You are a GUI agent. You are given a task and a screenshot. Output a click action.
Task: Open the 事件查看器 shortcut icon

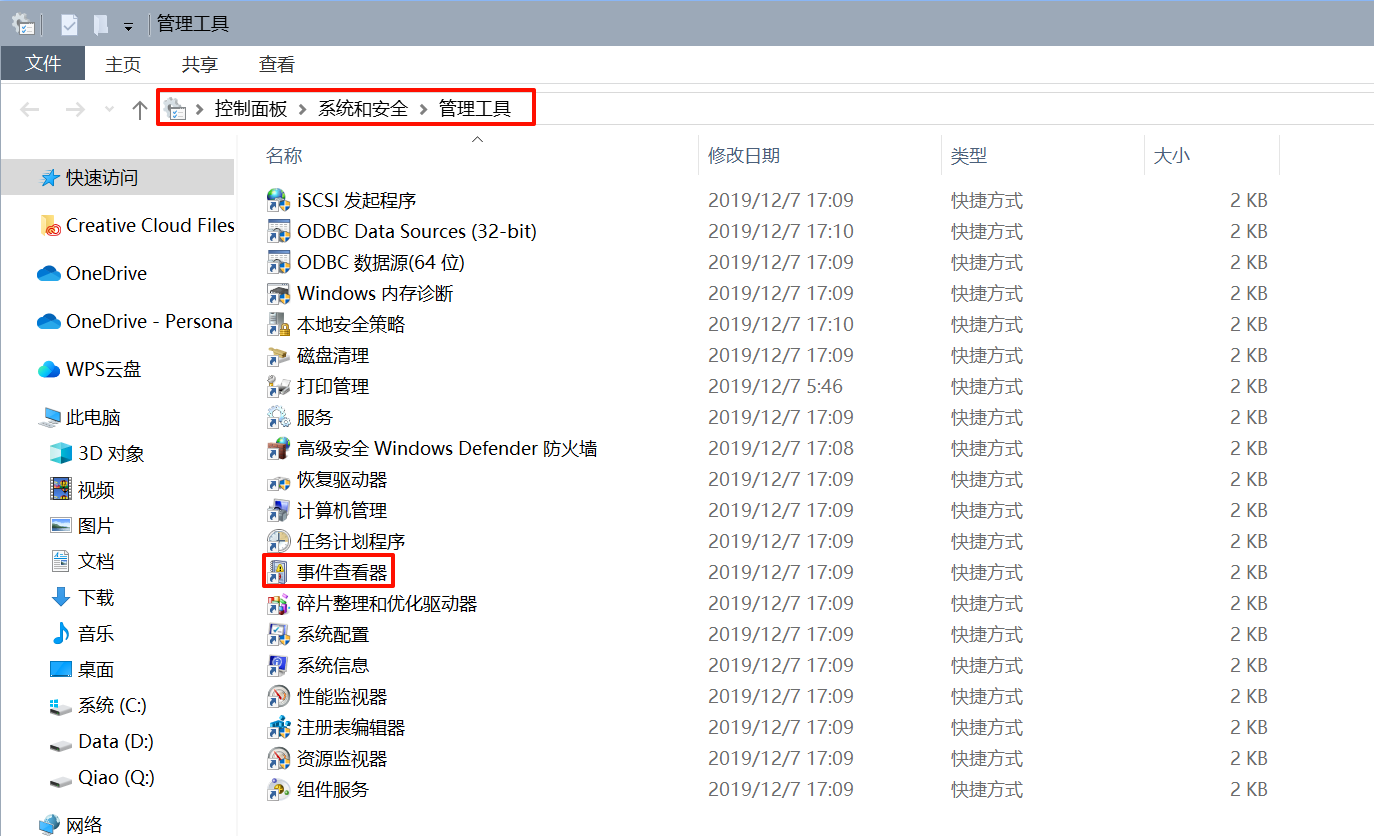(278, 572)
